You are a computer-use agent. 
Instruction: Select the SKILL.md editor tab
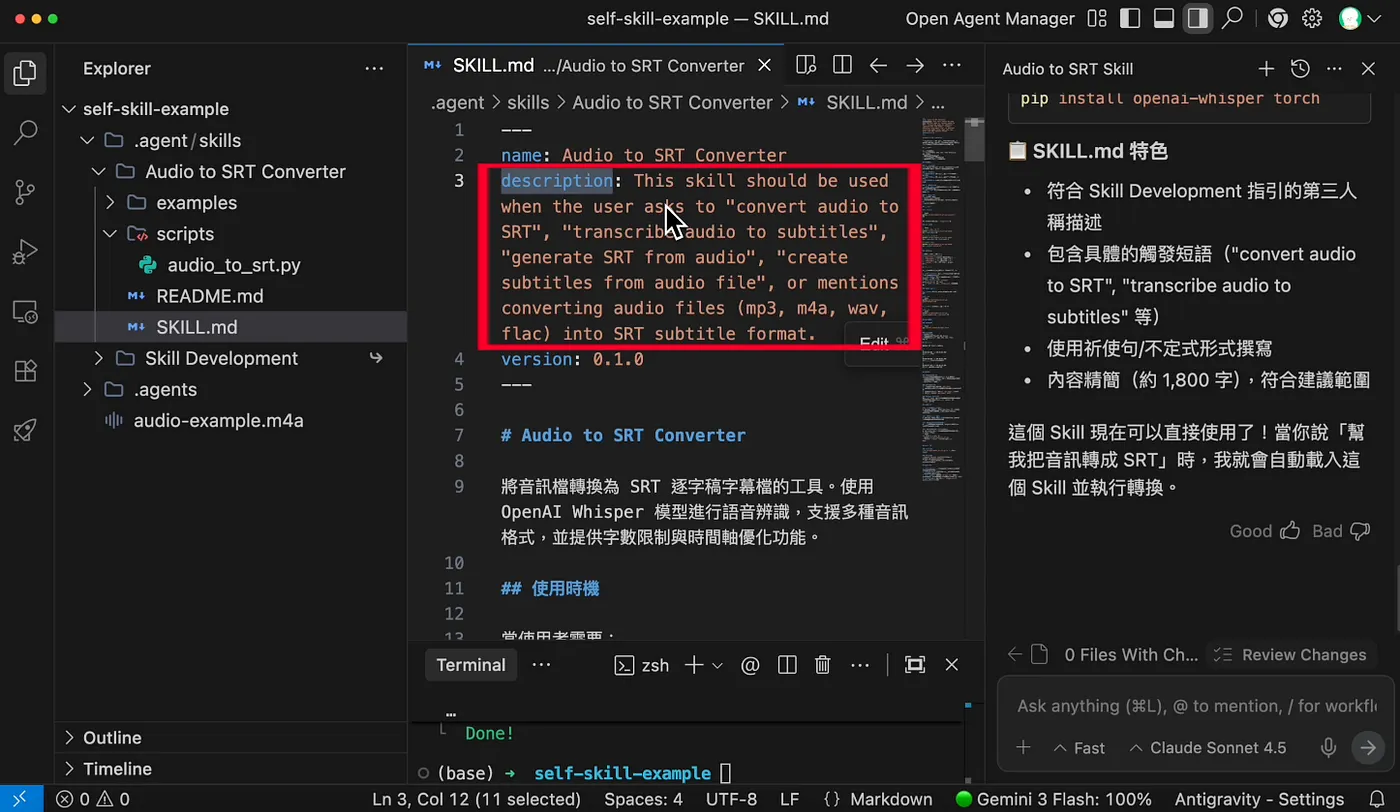[596, 65]
